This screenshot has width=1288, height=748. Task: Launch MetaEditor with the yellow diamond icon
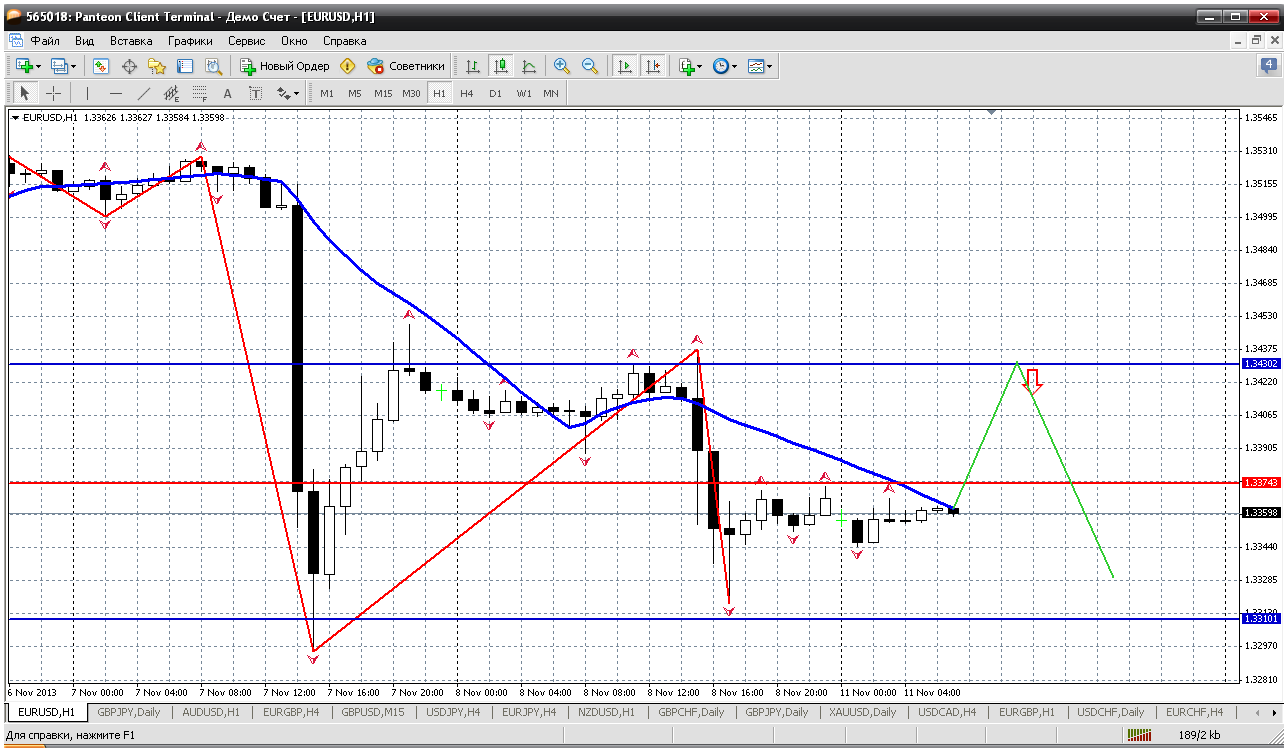coord(348,66)
